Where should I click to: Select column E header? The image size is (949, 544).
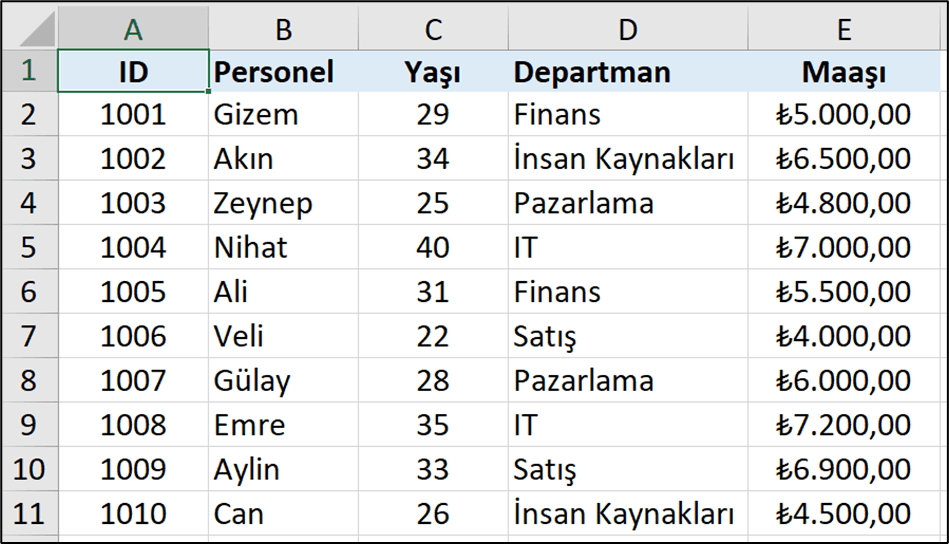844,28
